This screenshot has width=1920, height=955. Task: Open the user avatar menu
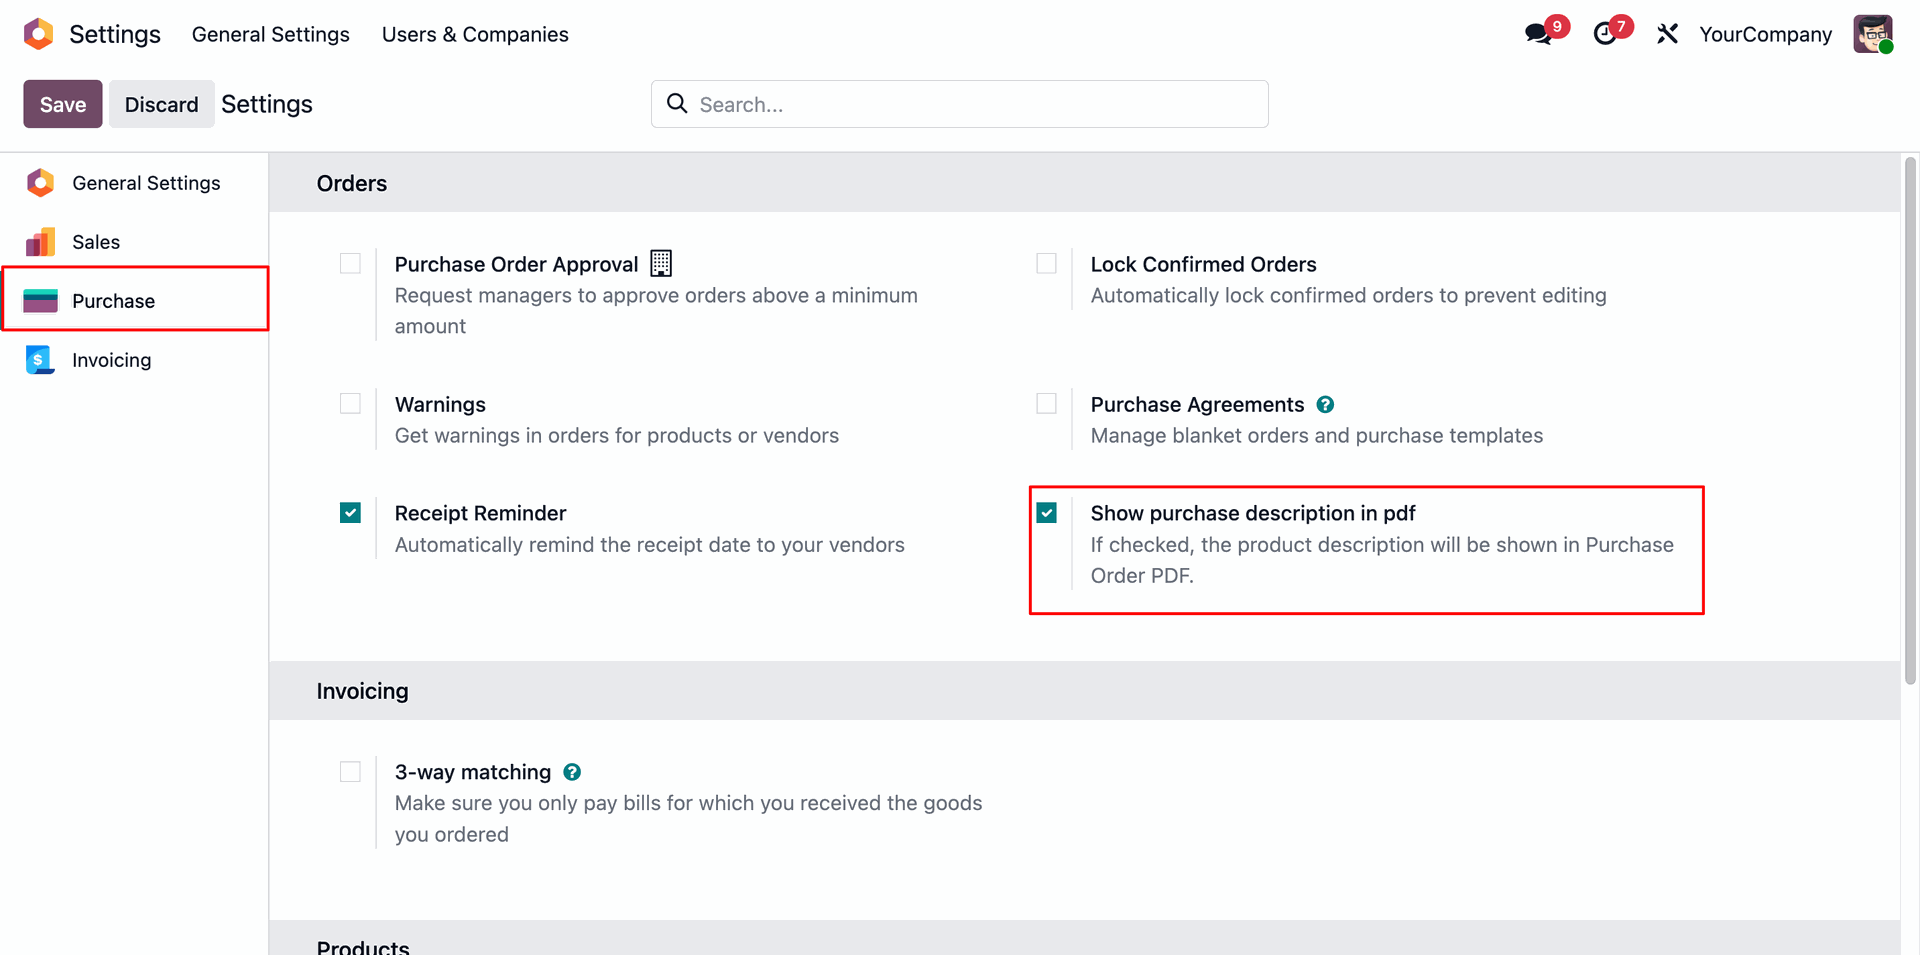[1872, 34]
